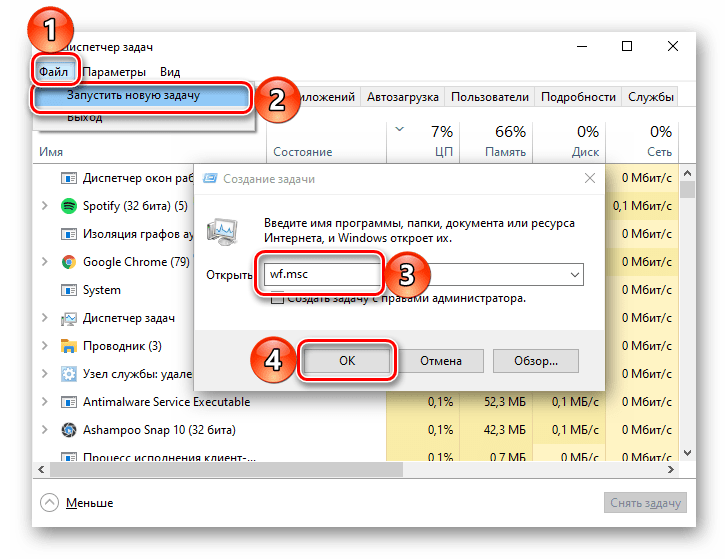Screen dimensions: 728x559
Task: Click the 52,3 МБ memory value
Action: (x=505, y=402)
